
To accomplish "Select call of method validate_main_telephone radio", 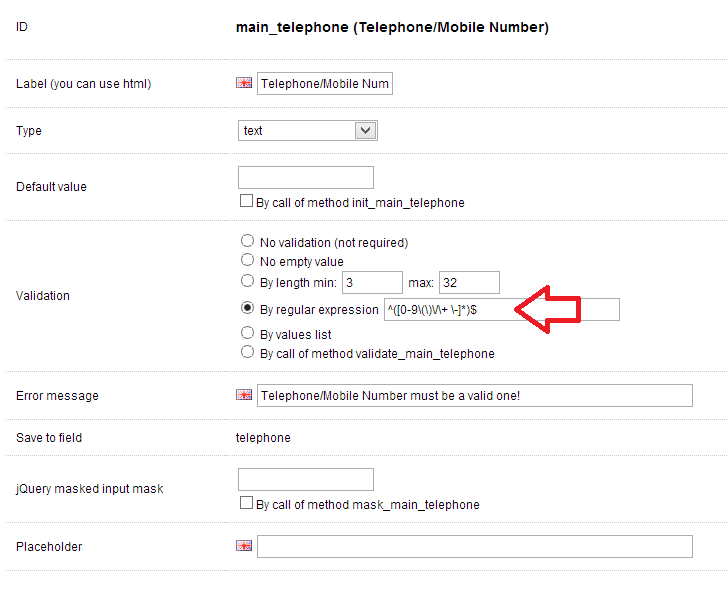I will point(248,352).
